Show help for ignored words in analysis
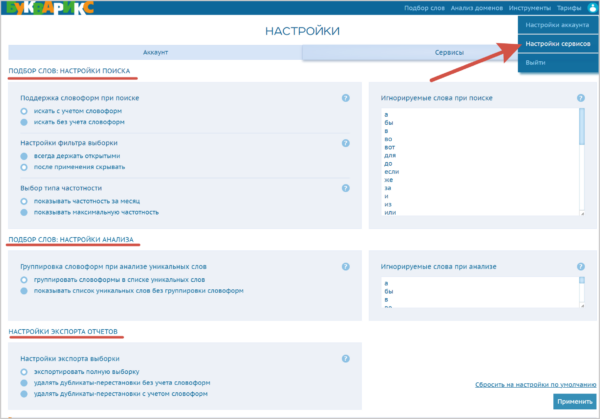Viewport: 600px width, 419px height. [x=580, y=267]
